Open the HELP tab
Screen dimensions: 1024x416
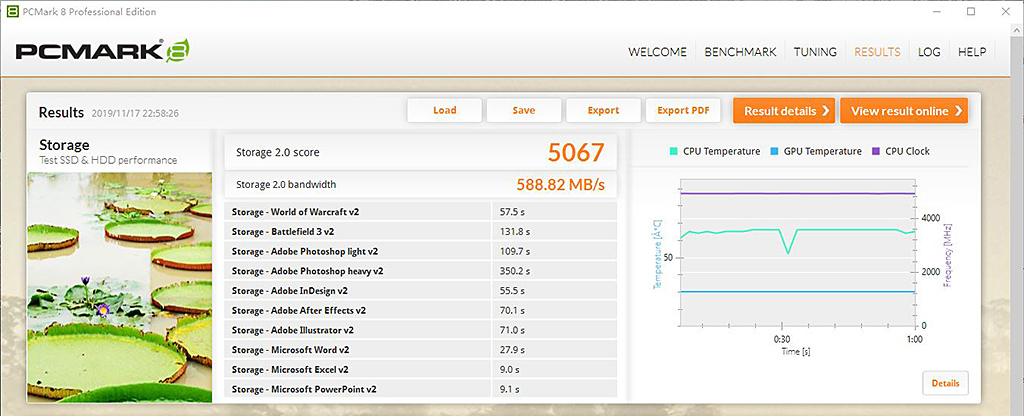point(972,52)
